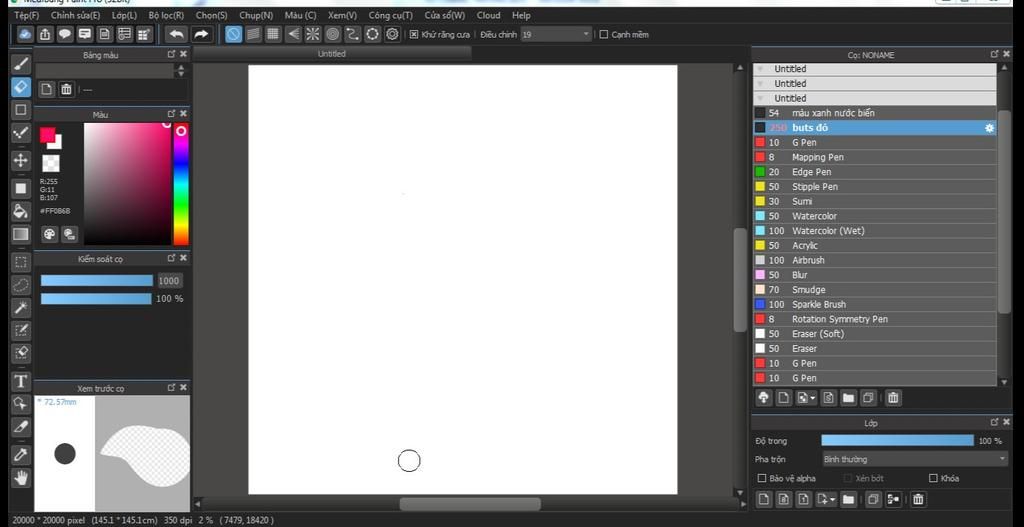Click the Độ trong layer opacity slider
Screen dimensions: 1024x527
click(897, 441)
